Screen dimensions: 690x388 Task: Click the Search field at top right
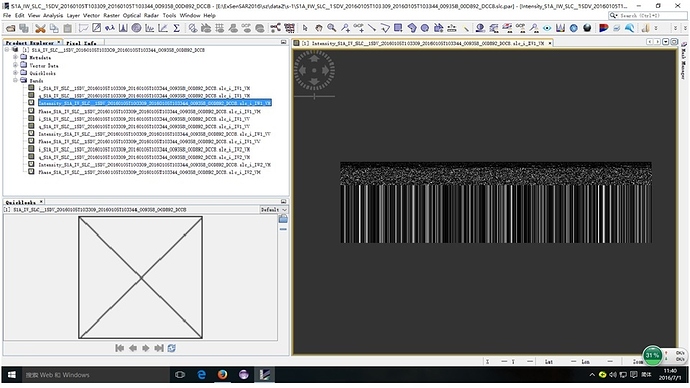(x=647, y=15)
